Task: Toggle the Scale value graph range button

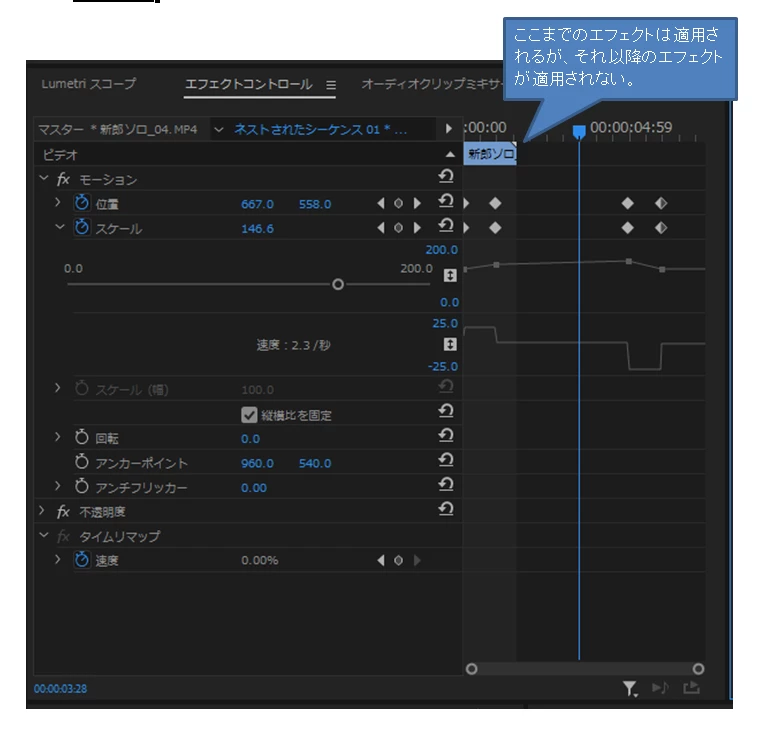Action: [x=450, y=275]
